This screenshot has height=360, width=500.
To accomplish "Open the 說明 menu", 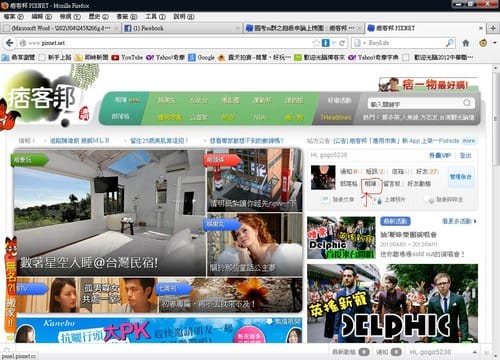I will tap(184, 16).
